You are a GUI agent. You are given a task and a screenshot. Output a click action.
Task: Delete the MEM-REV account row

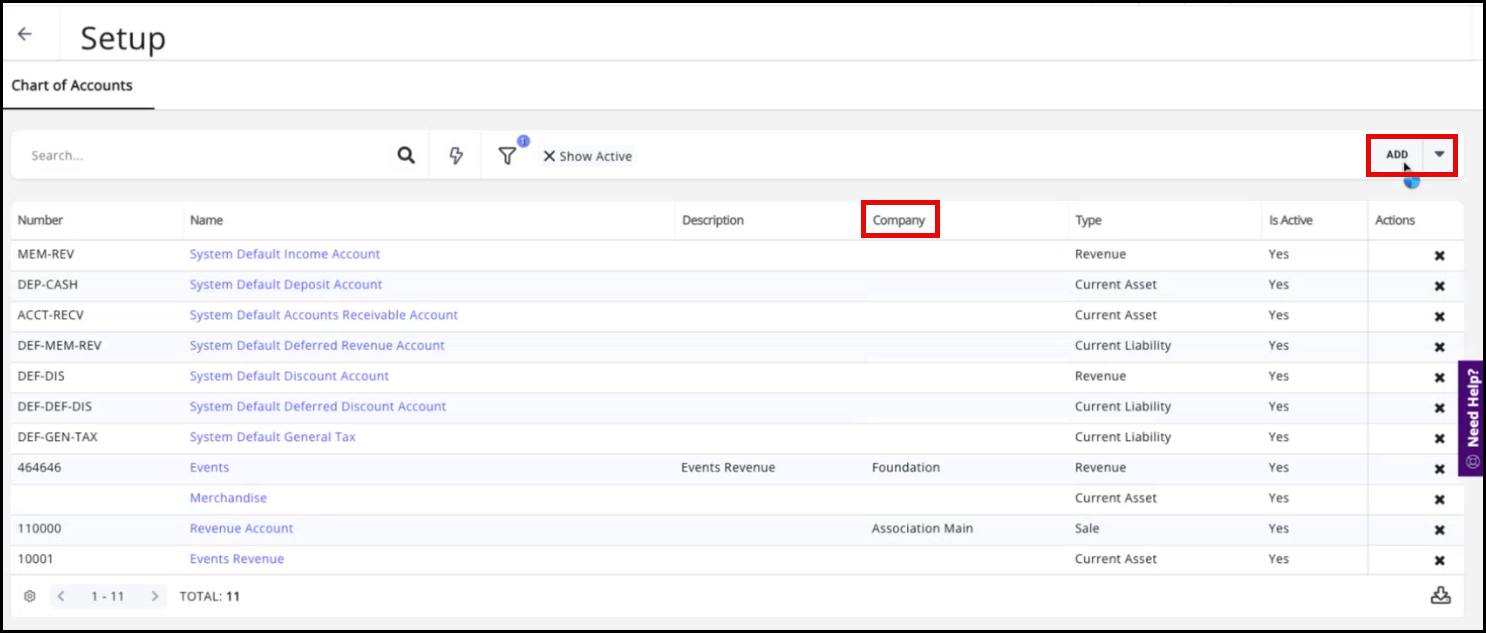pyautogui.click(x=1439, y=256)
